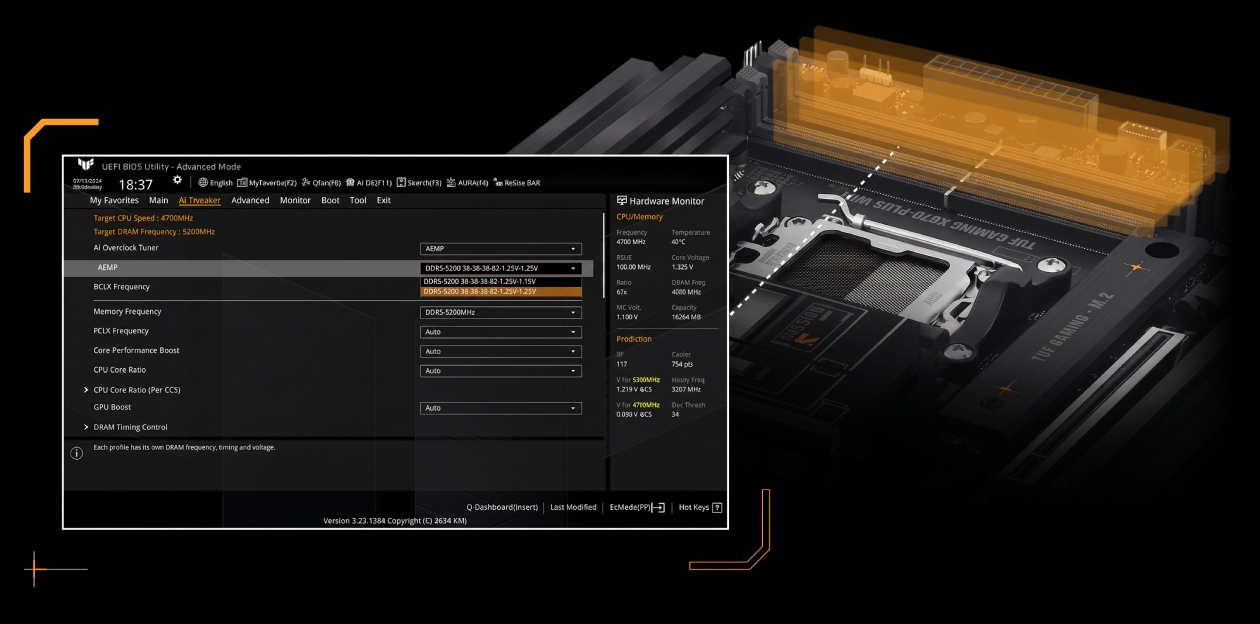Screen dimensions: 1260x624
Task: Open Search (F9) toolbar item
Action: (419, 183)
